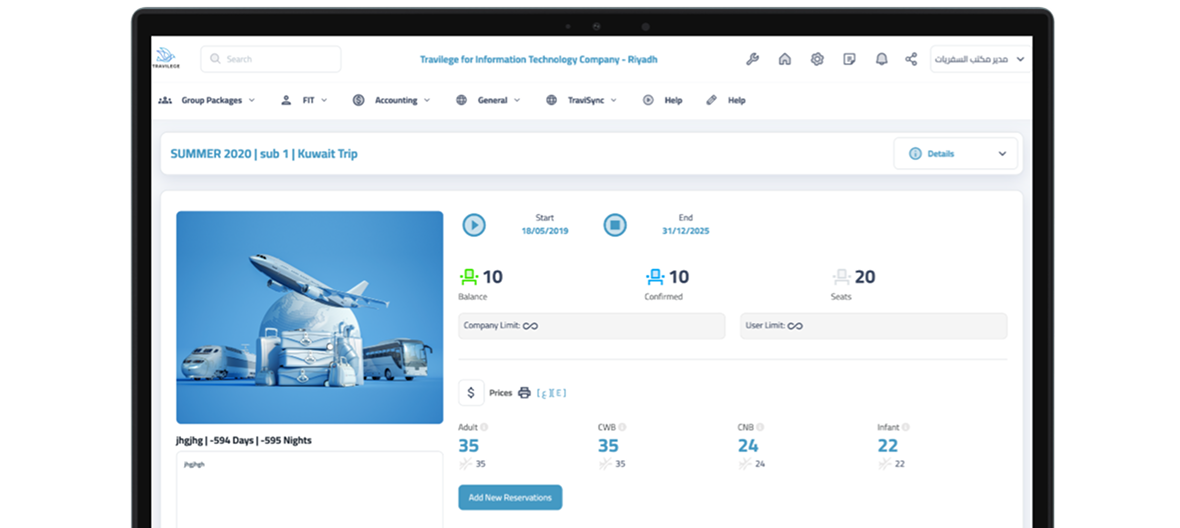Screen dimensions: 1180x528
Task: Open the FIT menu
Action: pos(308,100)
